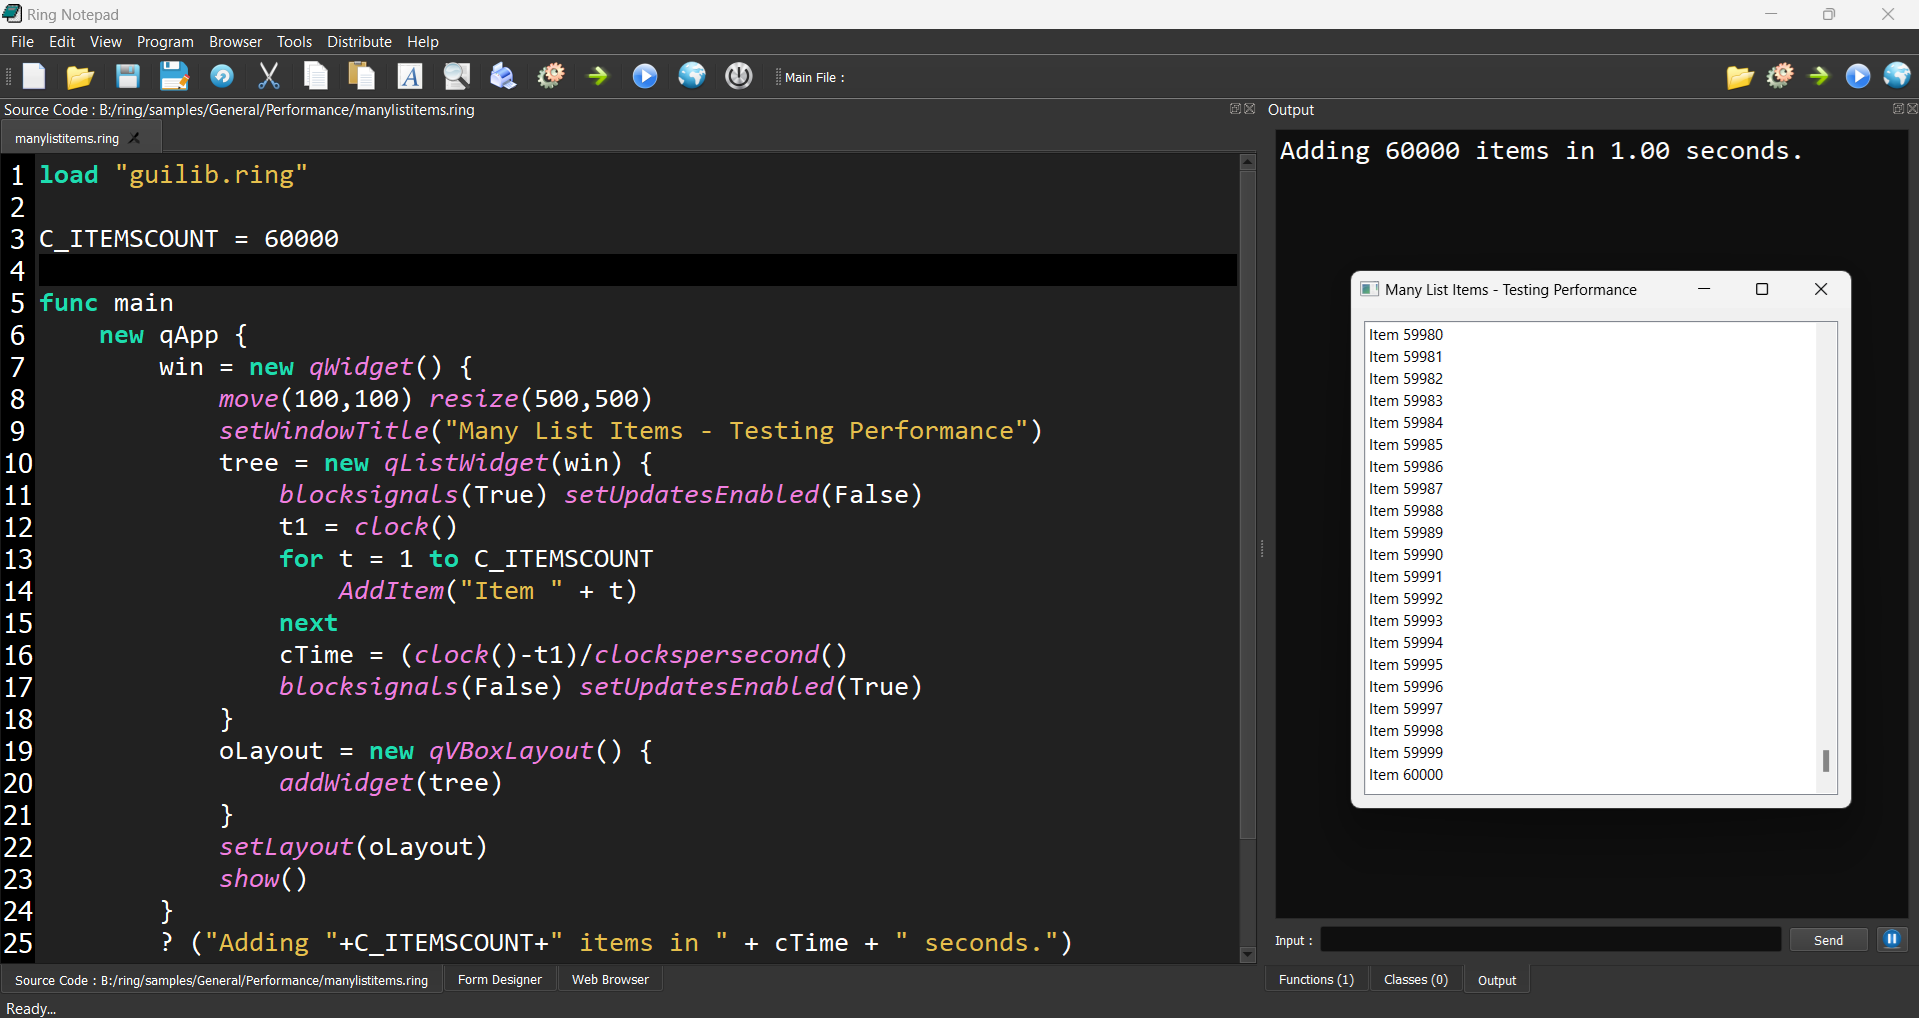Screen dimensions: 1919x1018
Task: Click the Paste clipboard icon
Action: point(362,76)
